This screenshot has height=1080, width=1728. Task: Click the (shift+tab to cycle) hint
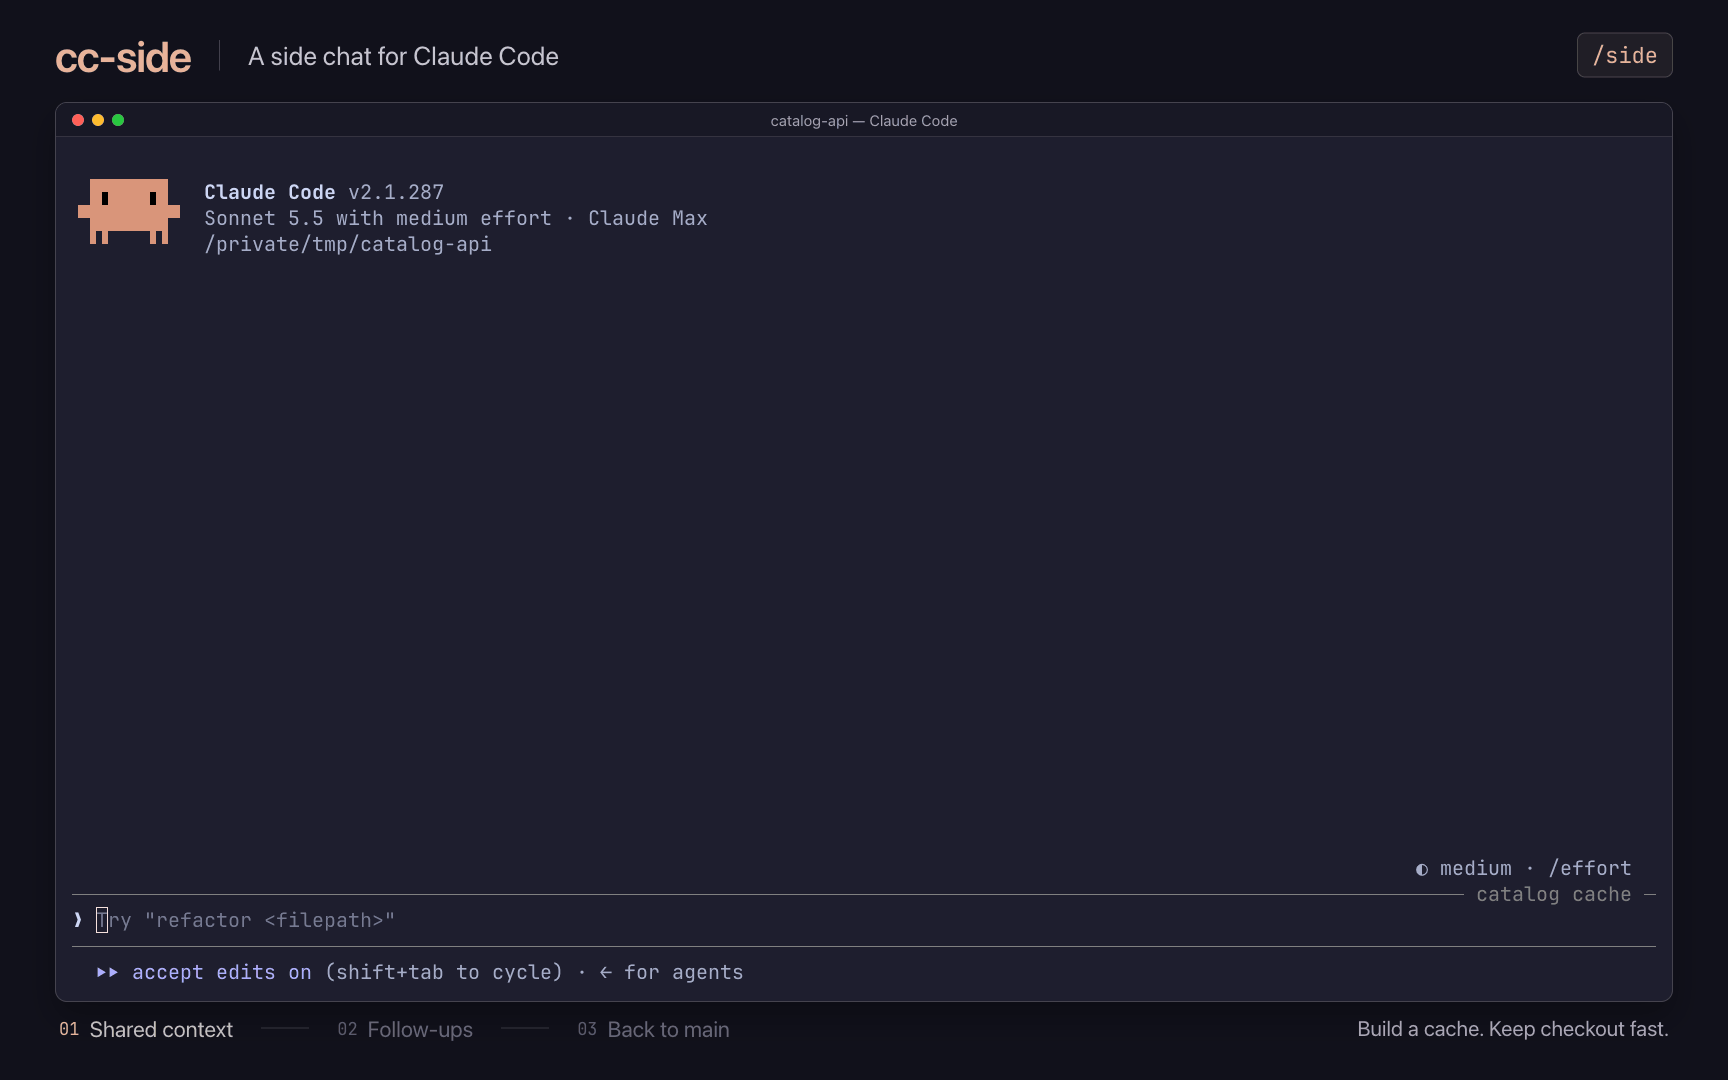click(x=444, y=972)
